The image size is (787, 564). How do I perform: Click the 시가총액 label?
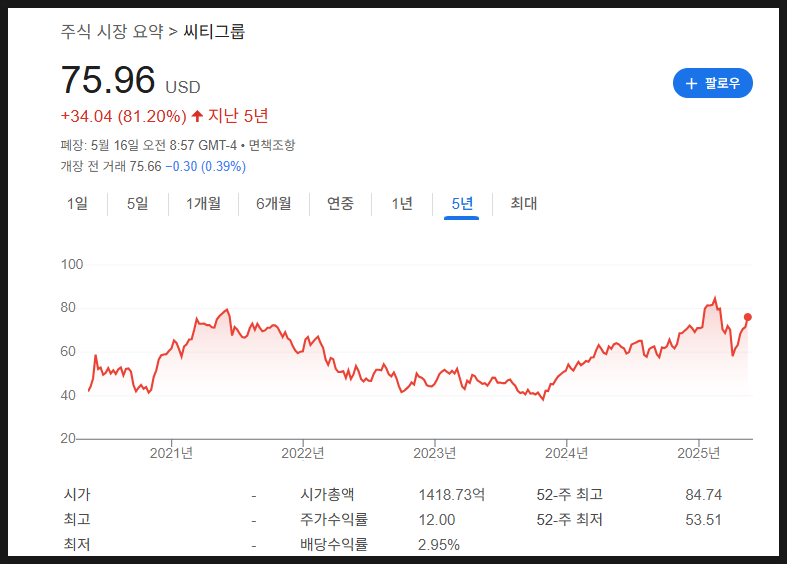click(x=327, y=495)
